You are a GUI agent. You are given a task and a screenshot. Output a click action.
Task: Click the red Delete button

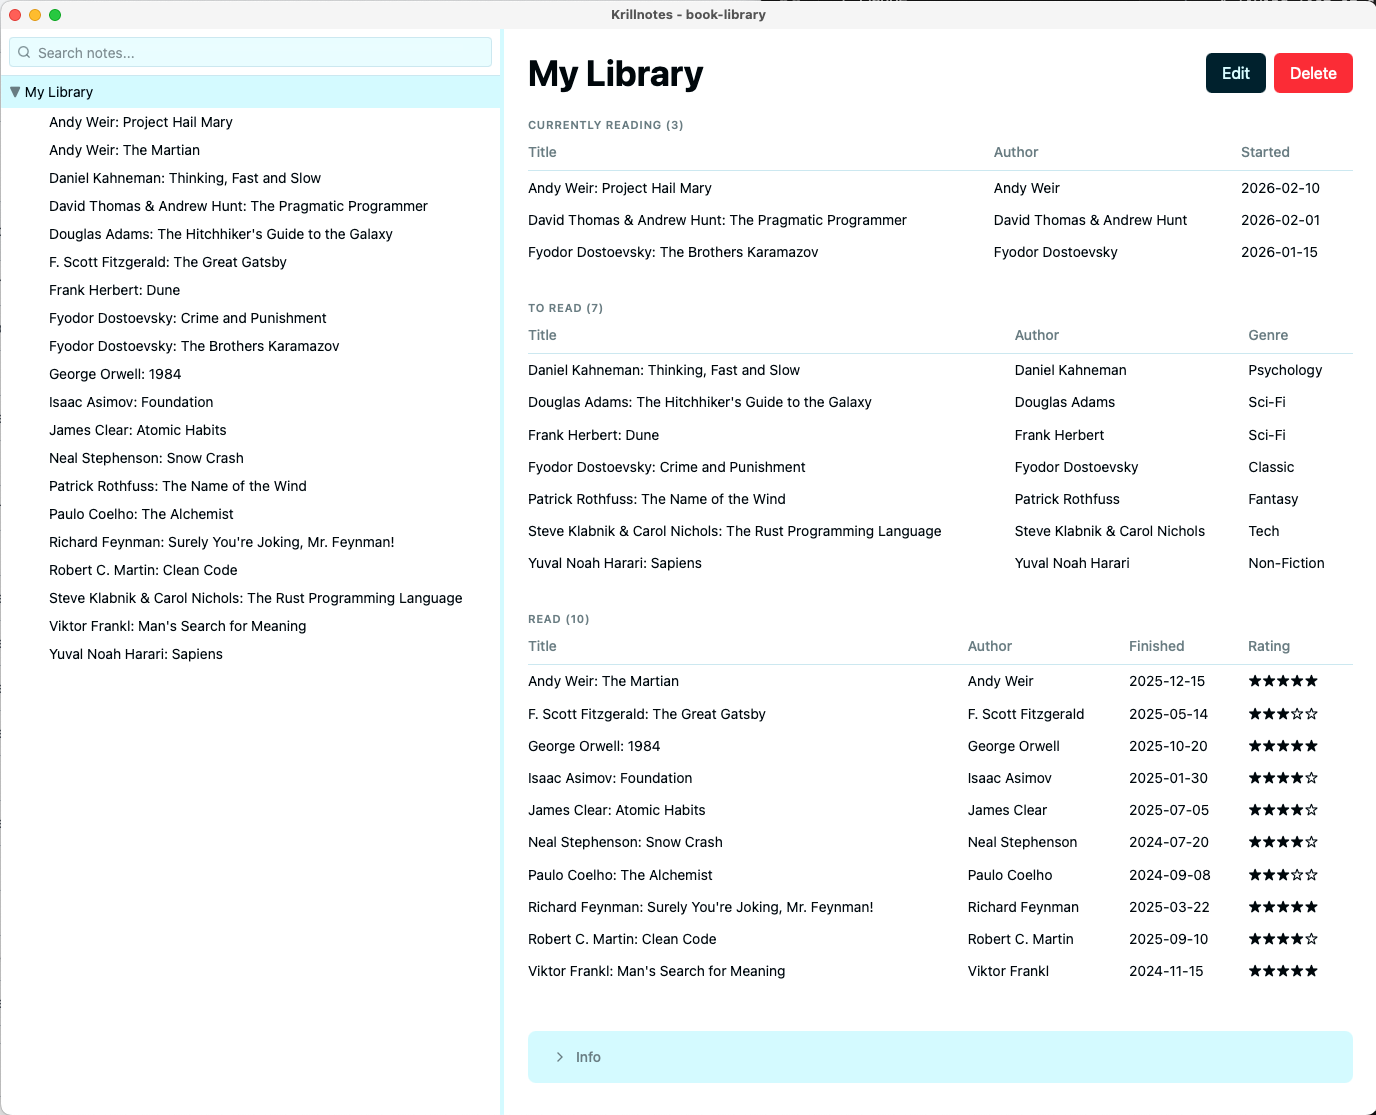tap(1313, 73)
